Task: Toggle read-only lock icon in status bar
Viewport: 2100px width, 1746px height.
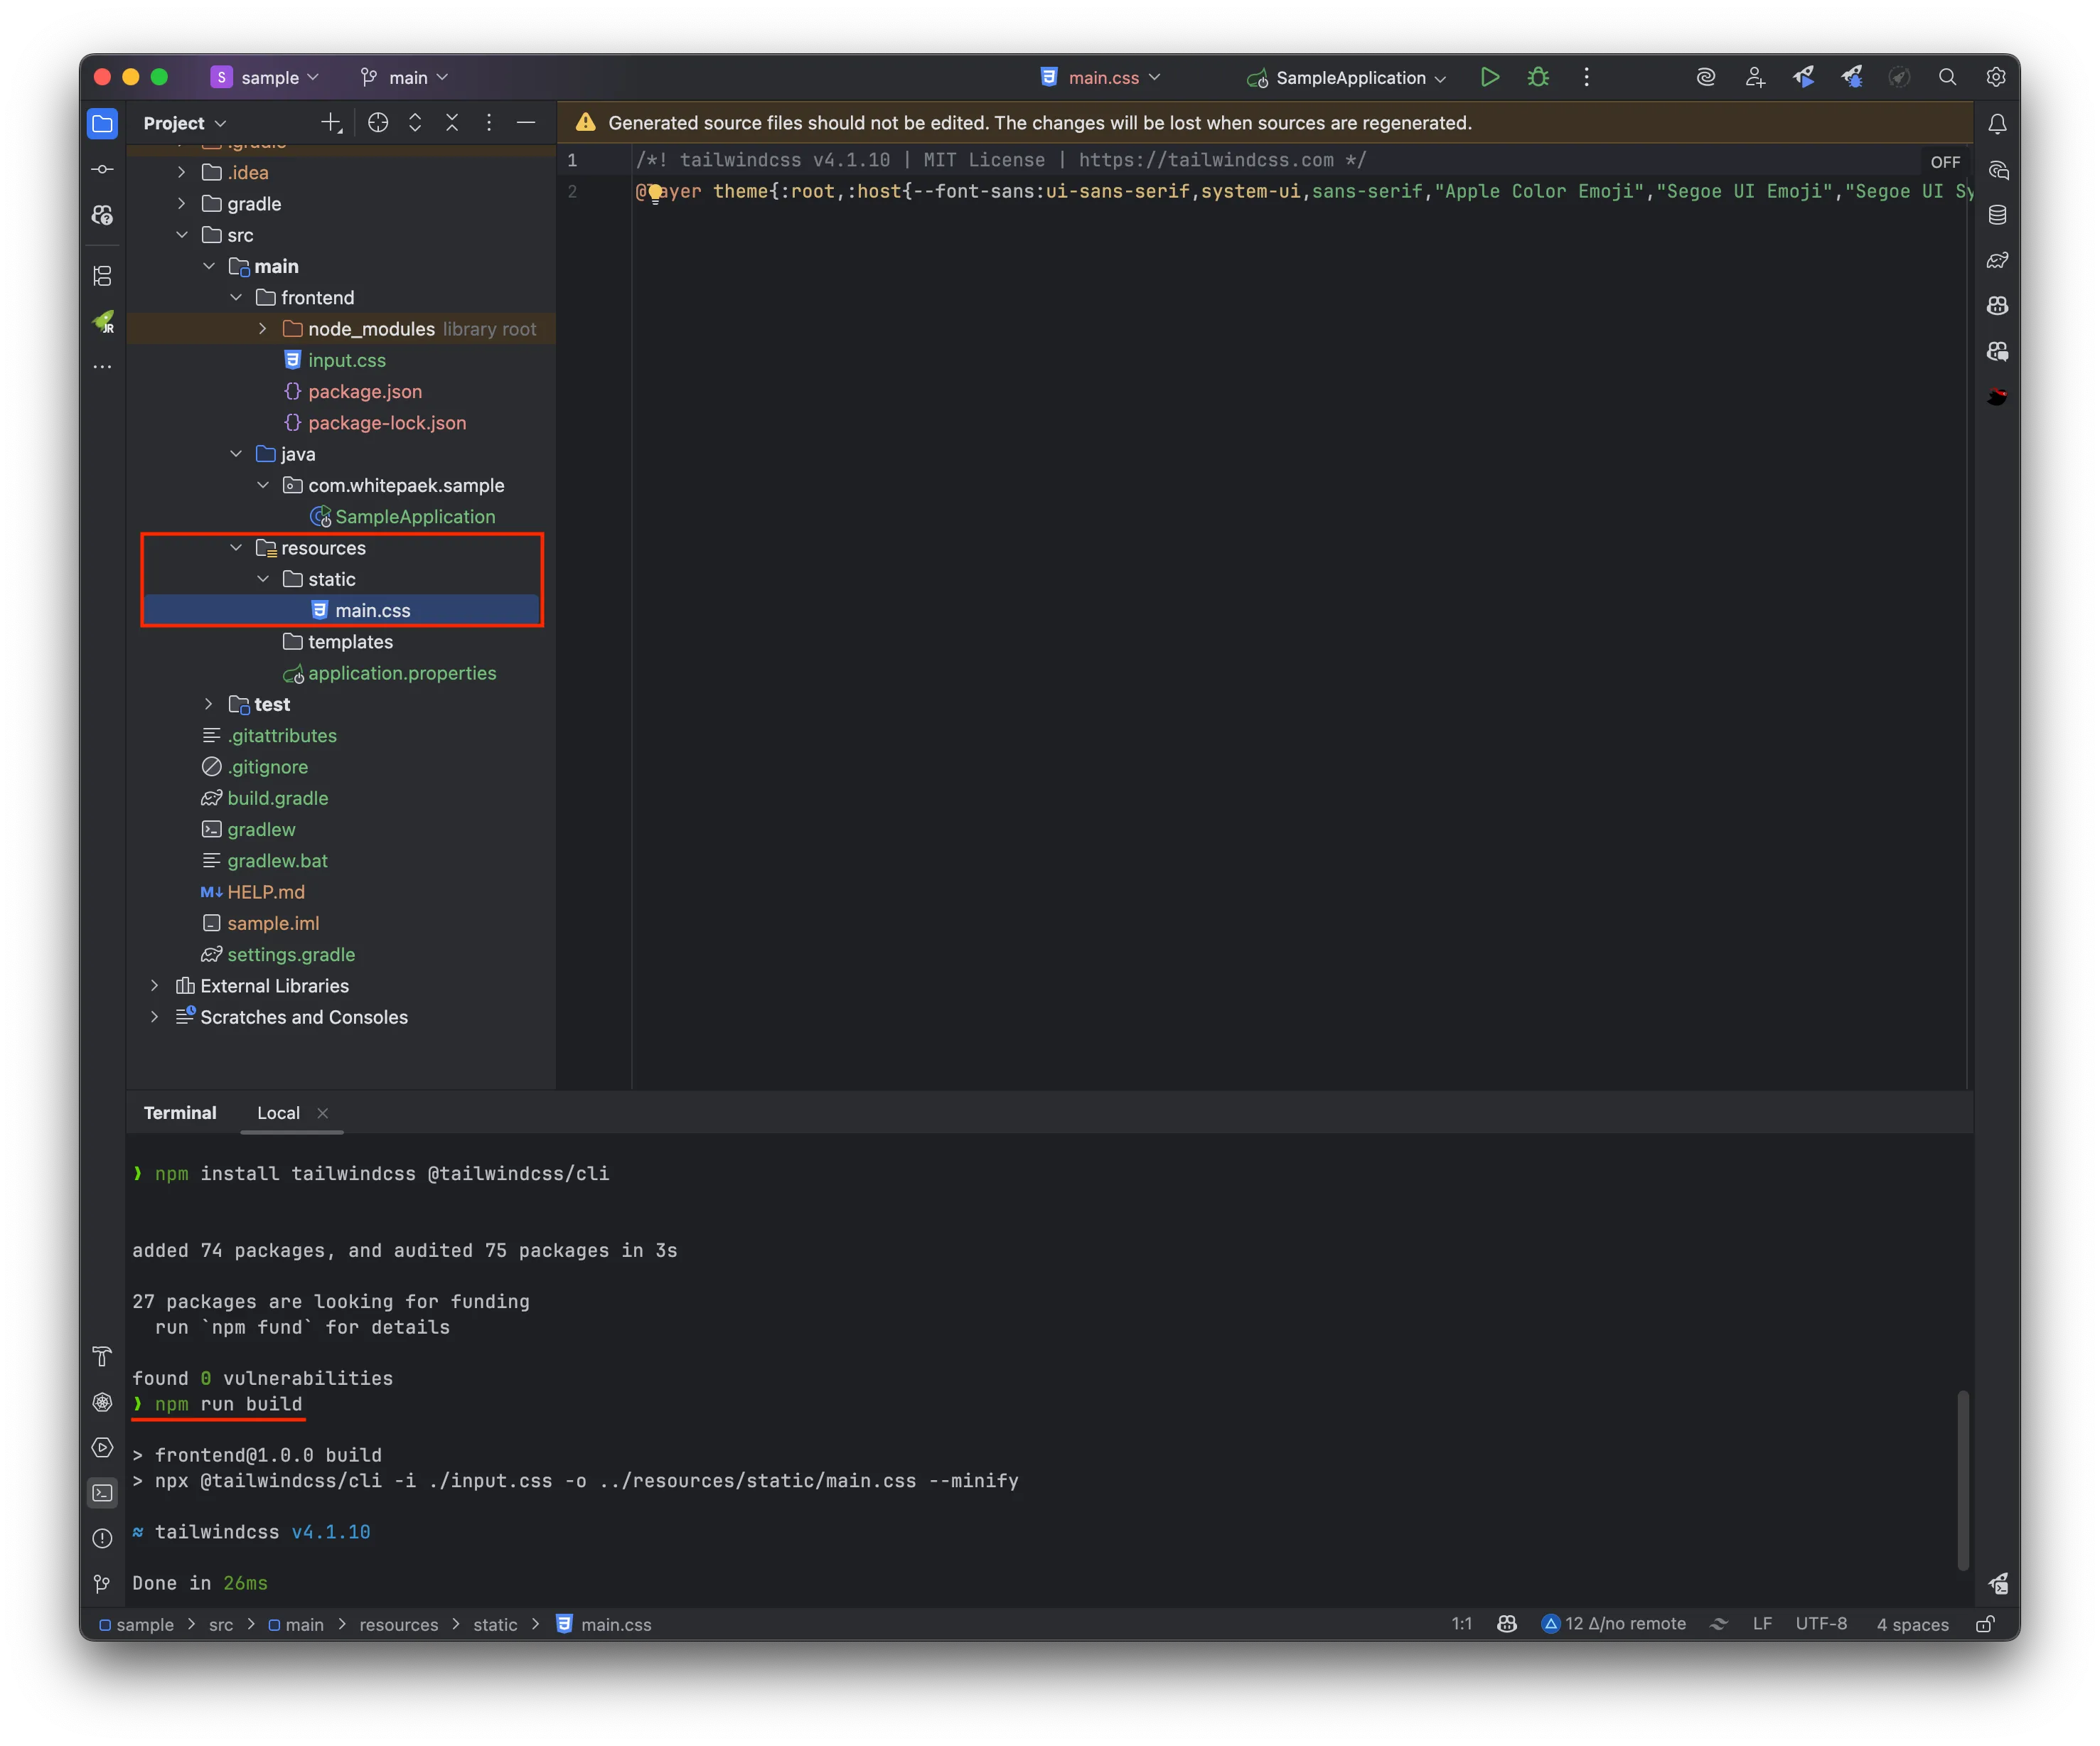Action: (x=1986, y=1624)
